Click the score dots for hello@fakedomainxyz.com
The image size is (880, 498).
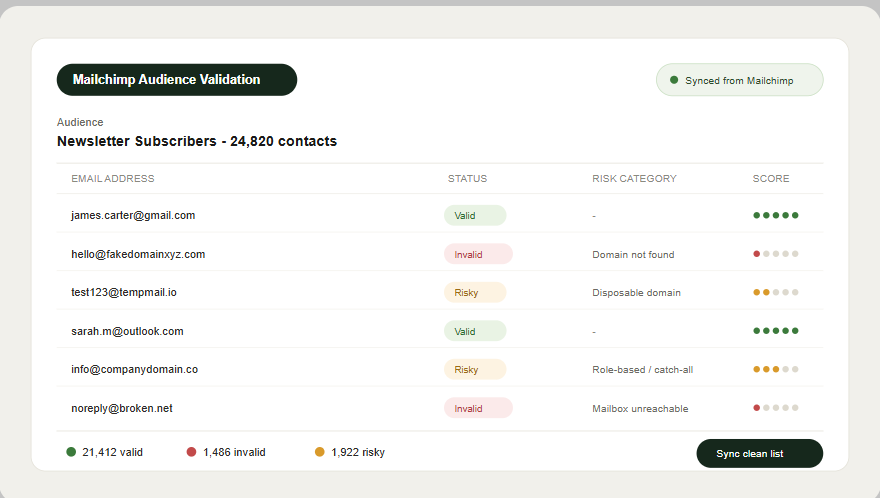coord(776,254)
